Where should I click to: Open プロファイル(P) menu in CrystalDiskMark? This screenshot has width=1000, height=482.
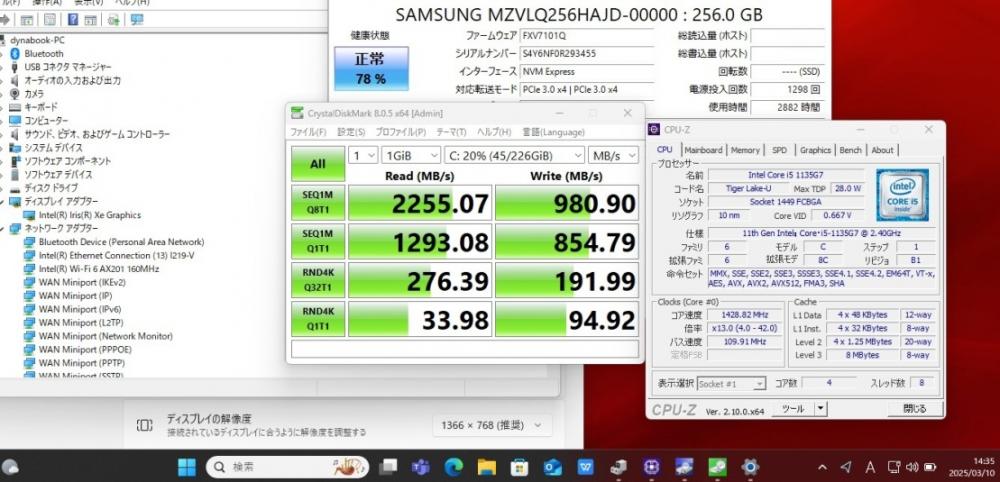tap(401, 132)
